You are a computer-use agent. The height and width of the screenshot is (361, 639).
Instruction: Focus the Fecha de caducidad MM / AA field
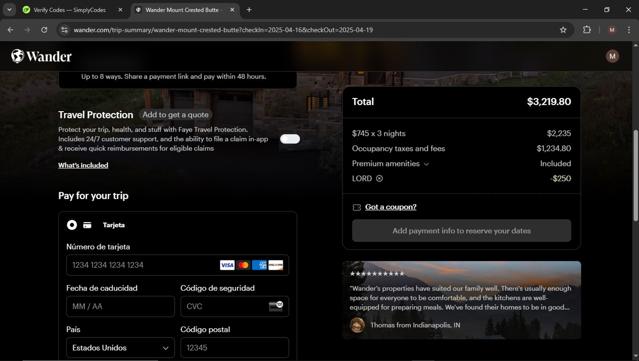[x=120, y=306]
